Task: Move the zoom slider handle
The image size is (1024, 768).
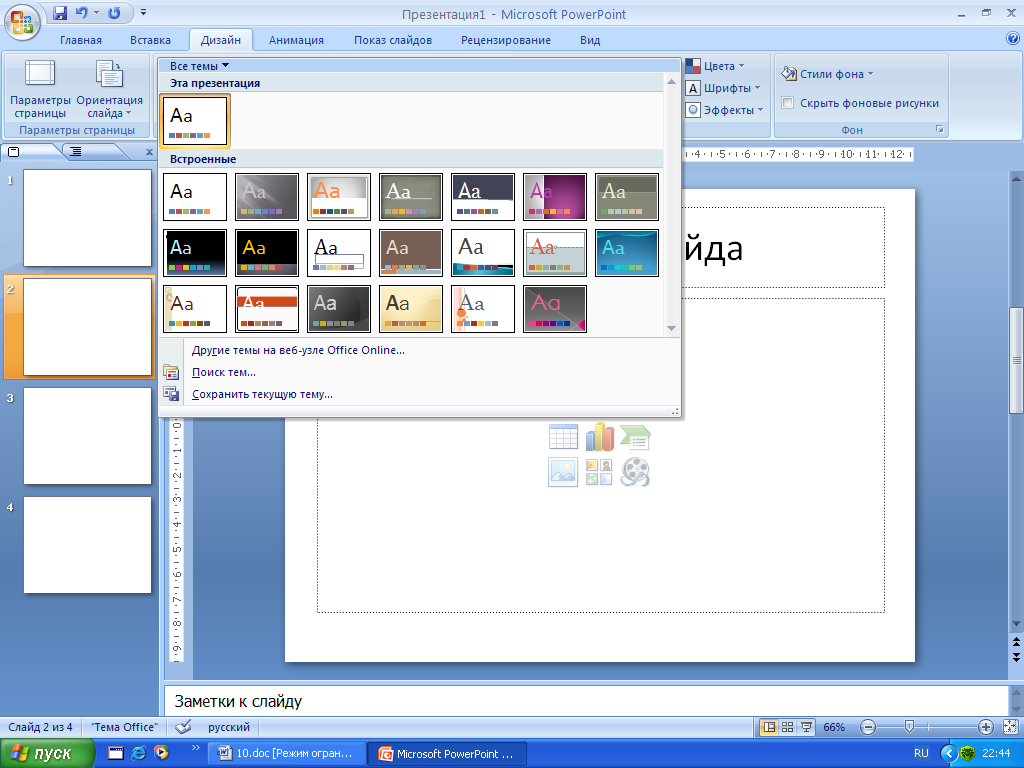Action: 908,727
